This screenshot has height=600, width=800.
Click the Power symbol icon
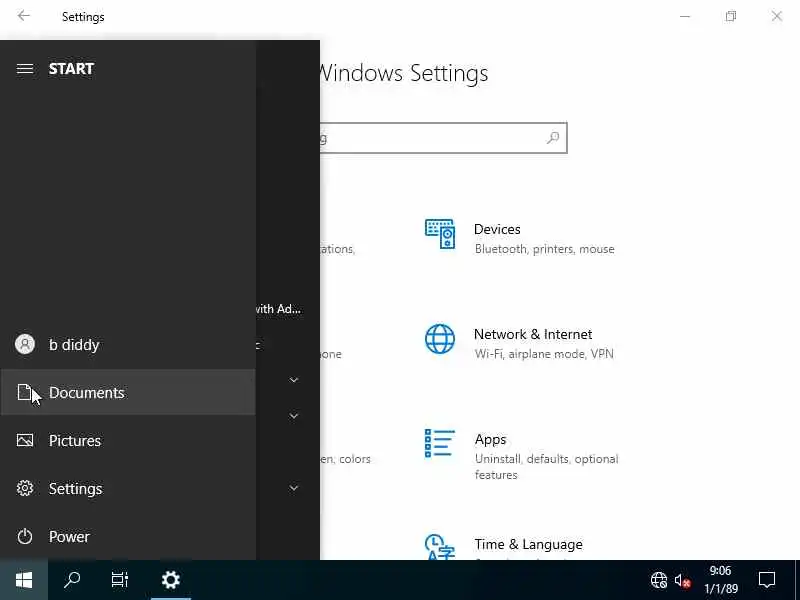[x=24, y=536]
